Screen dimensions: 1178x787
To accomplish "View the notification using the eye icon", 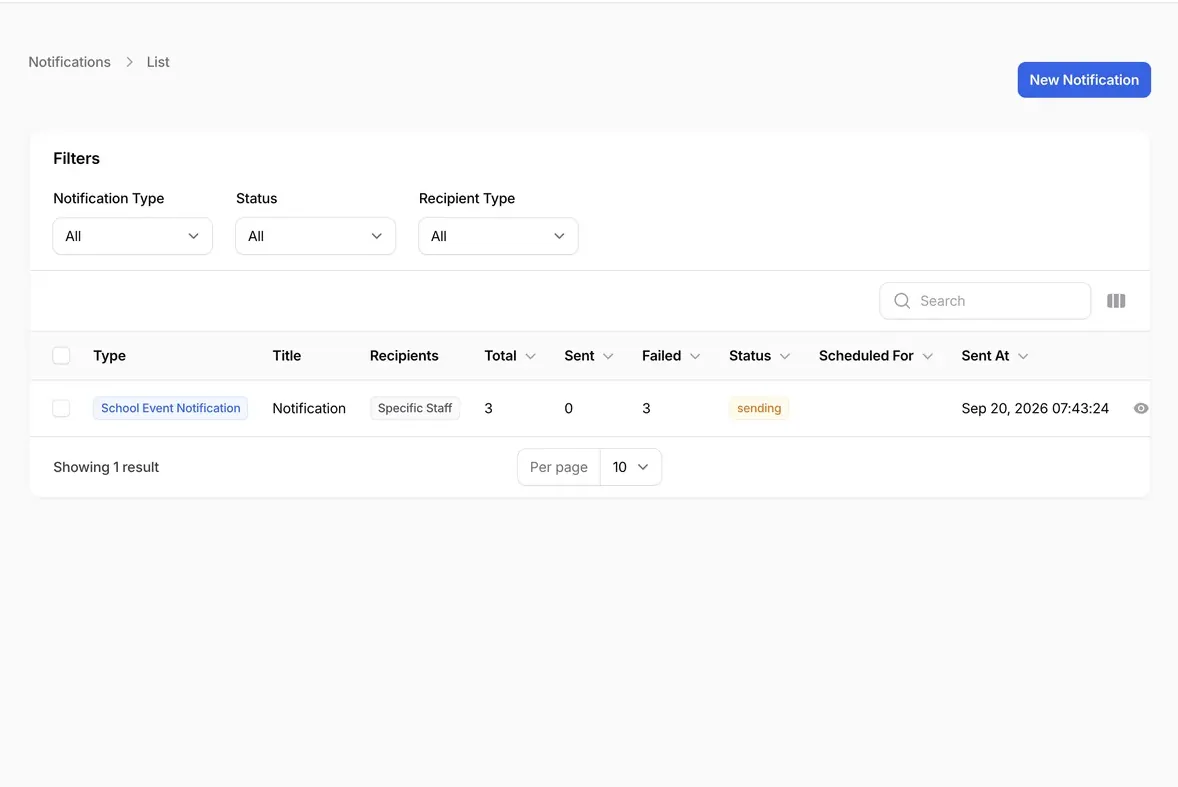I will (x=1140, y=409).
